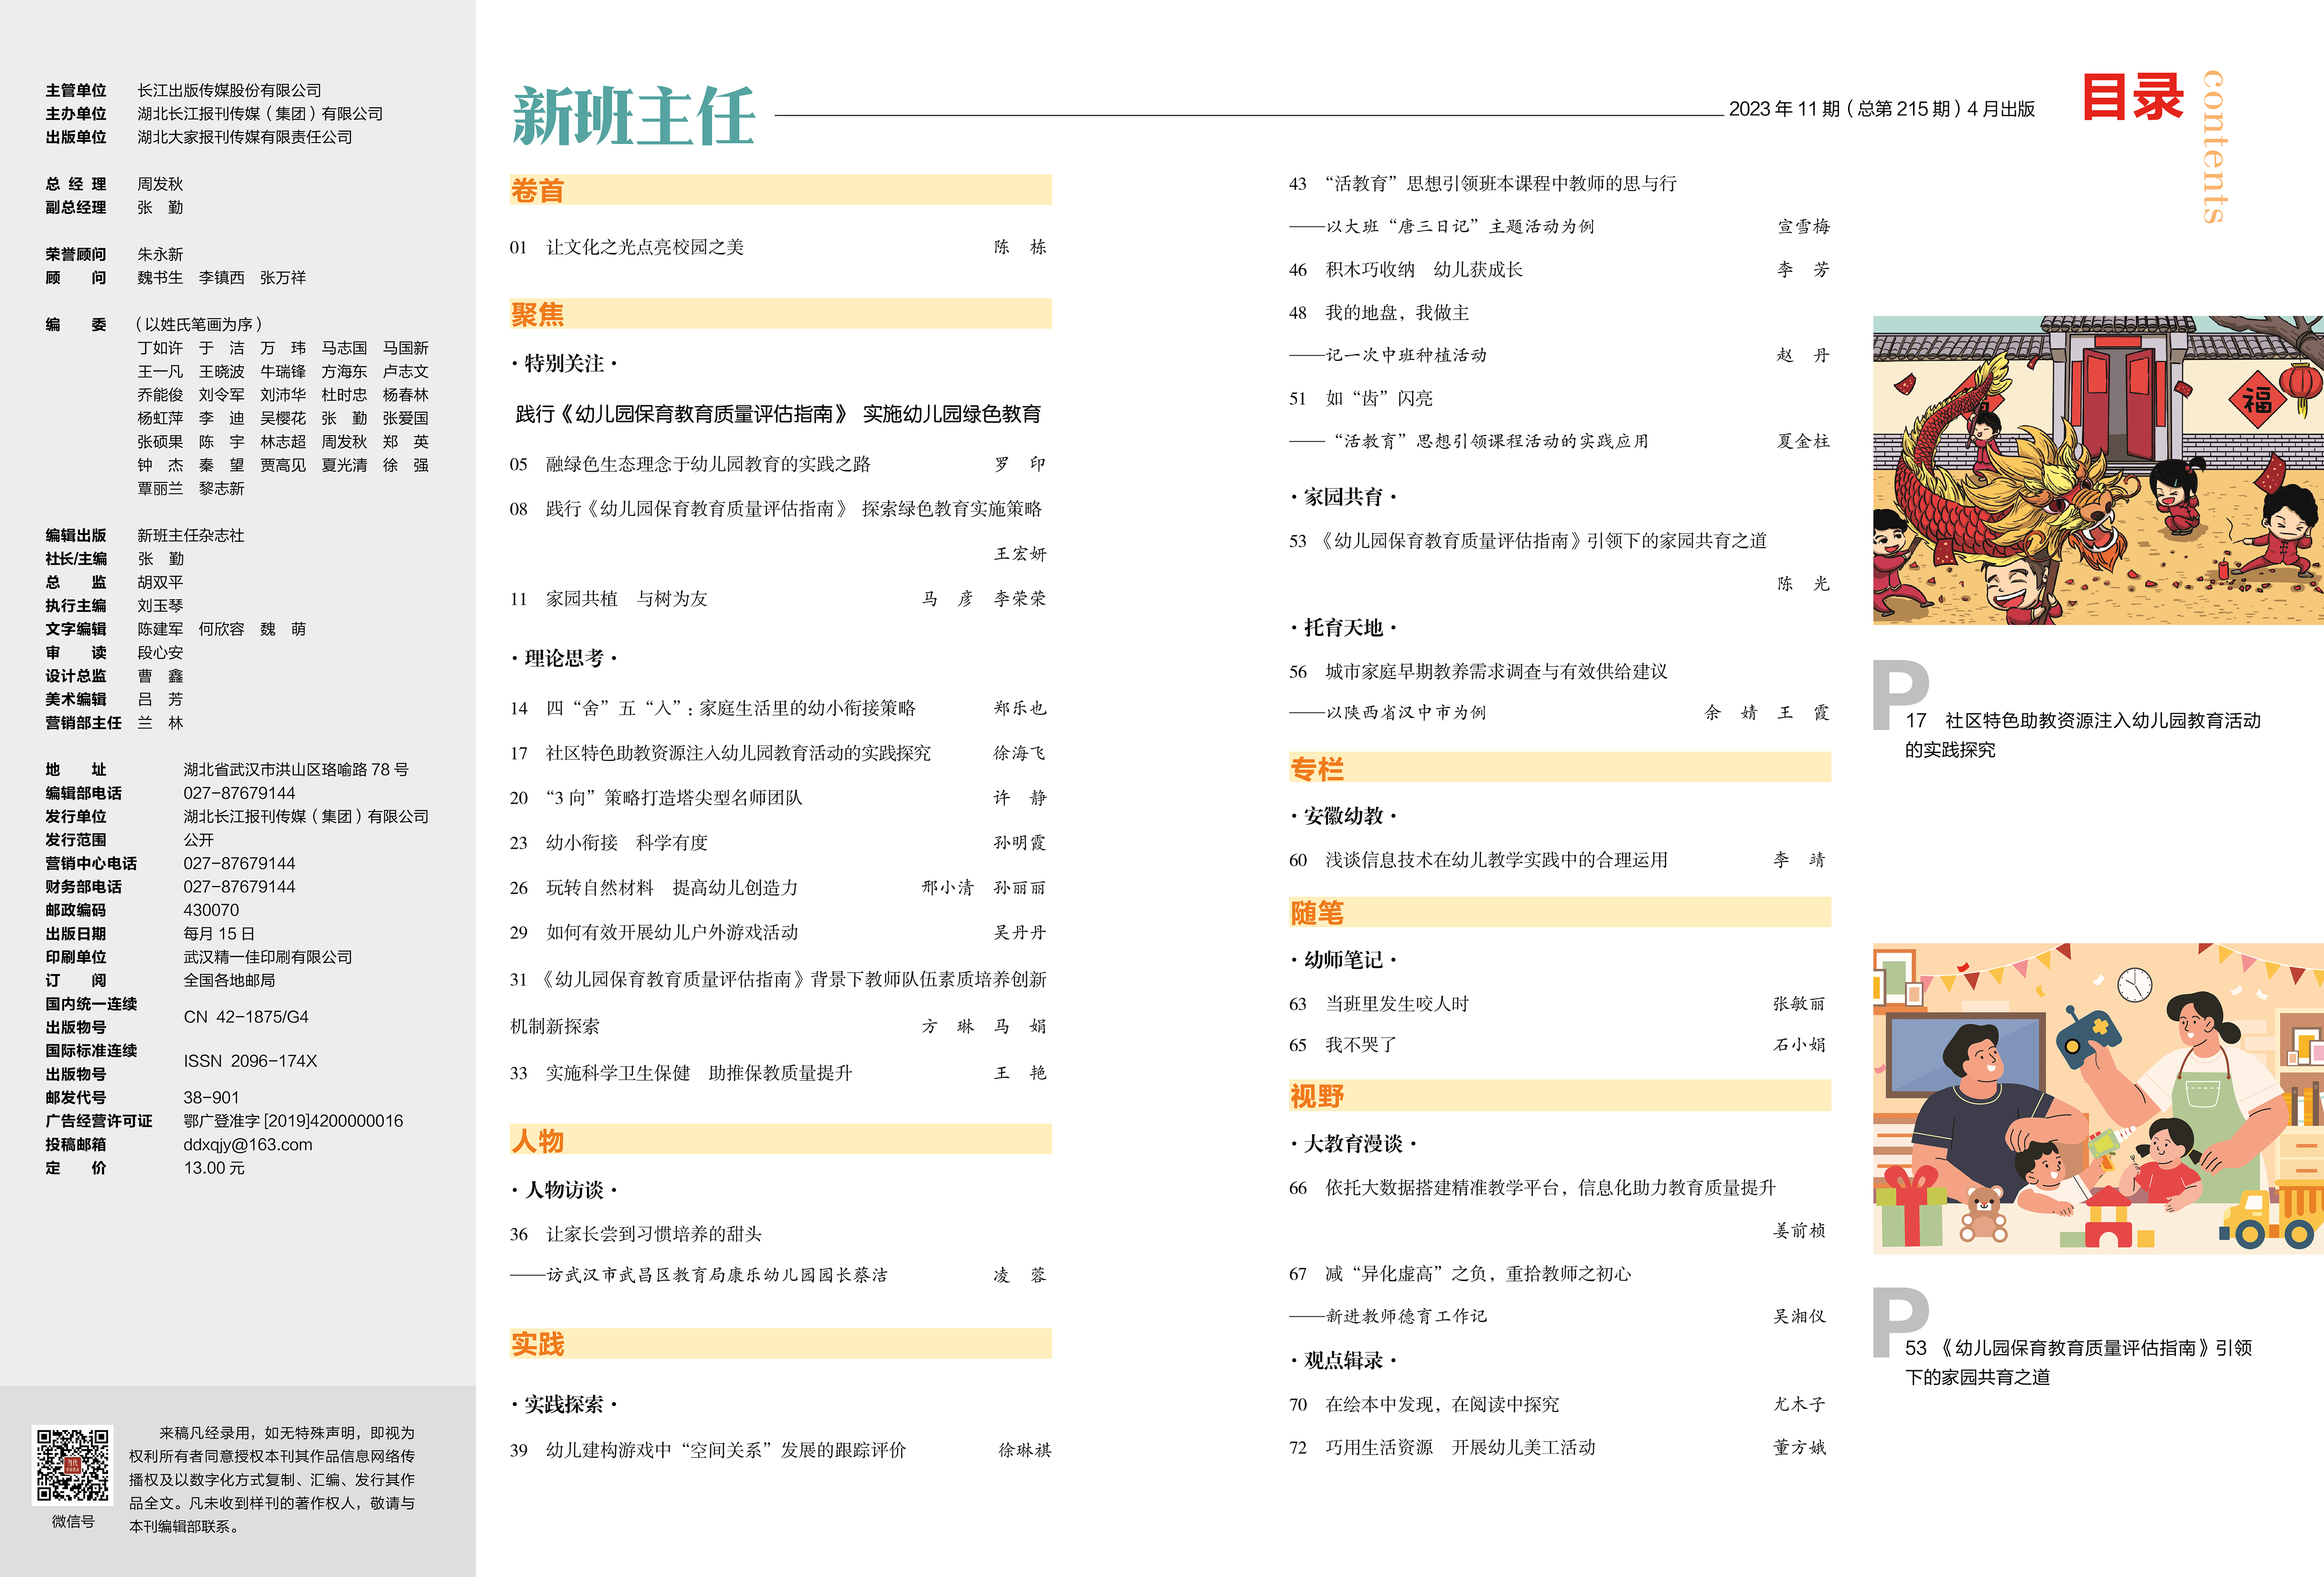
Task: Click the 随笔 section header bar
Action: click(x=1317, y=913)
